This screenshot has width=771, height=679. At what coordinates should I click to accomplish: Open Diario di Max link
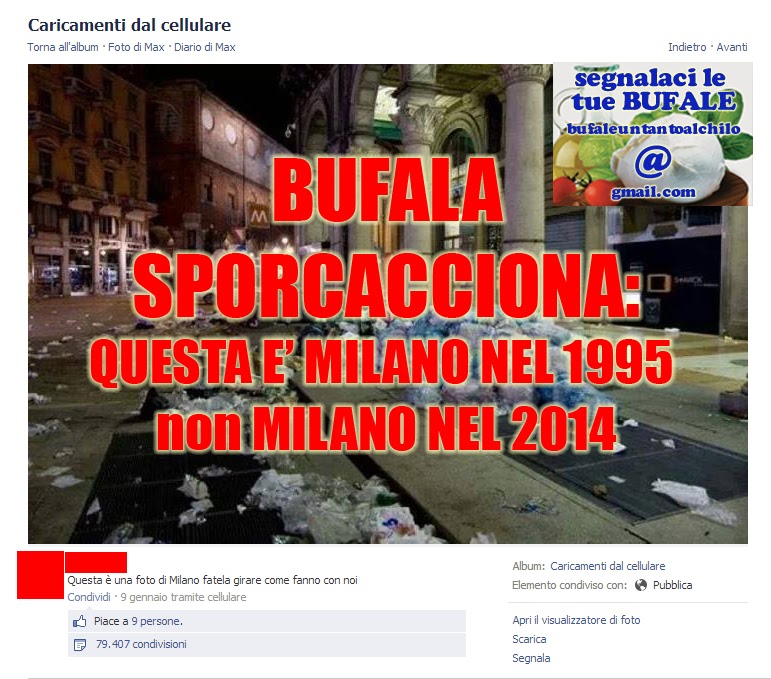tap(205, 47)
